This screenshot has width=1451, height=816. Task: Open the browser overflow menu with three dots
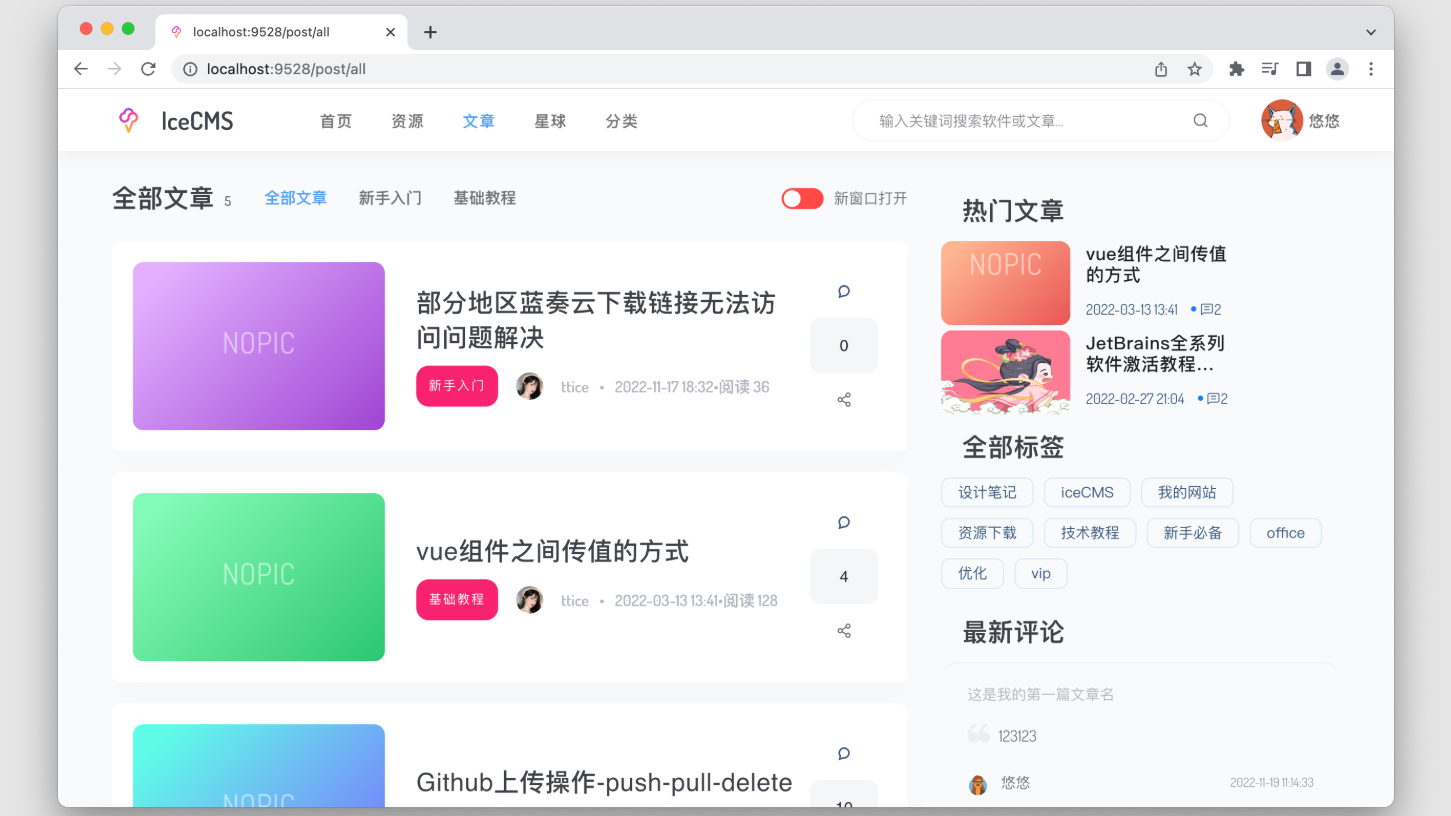(1371, 69)
